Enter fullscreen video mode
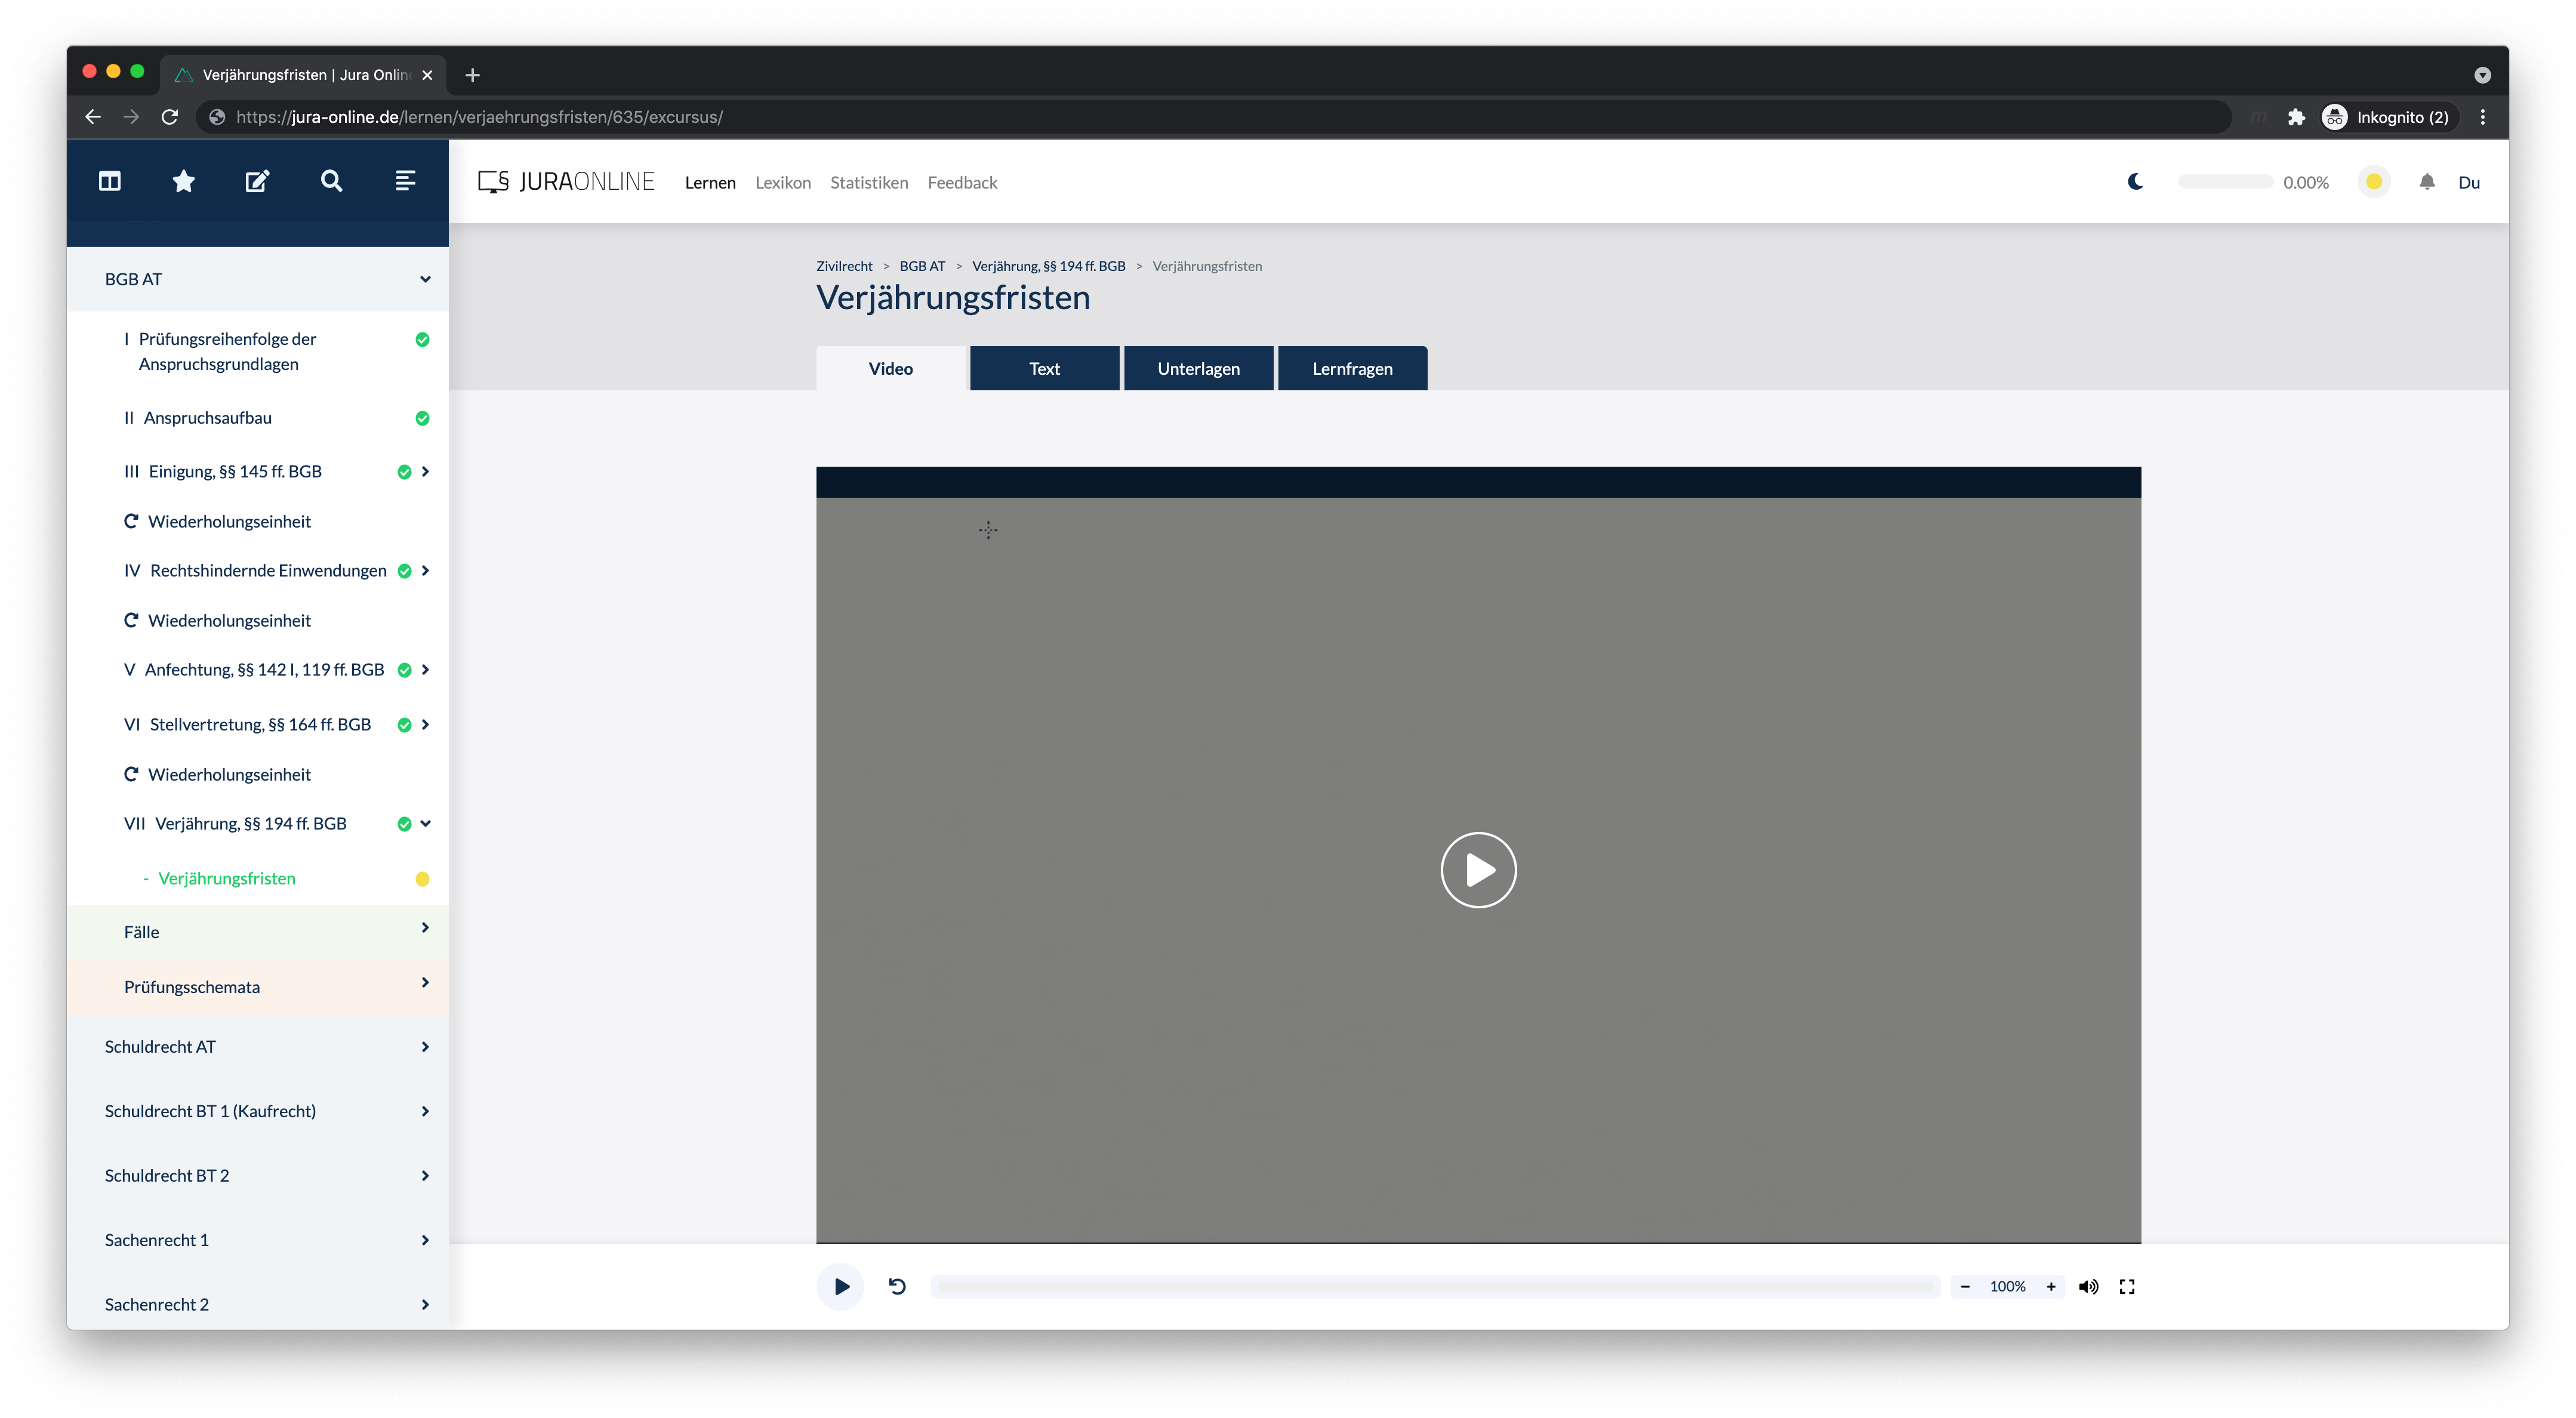This screenshot has width=2576, height=1418. [x=2127, y=1286]
